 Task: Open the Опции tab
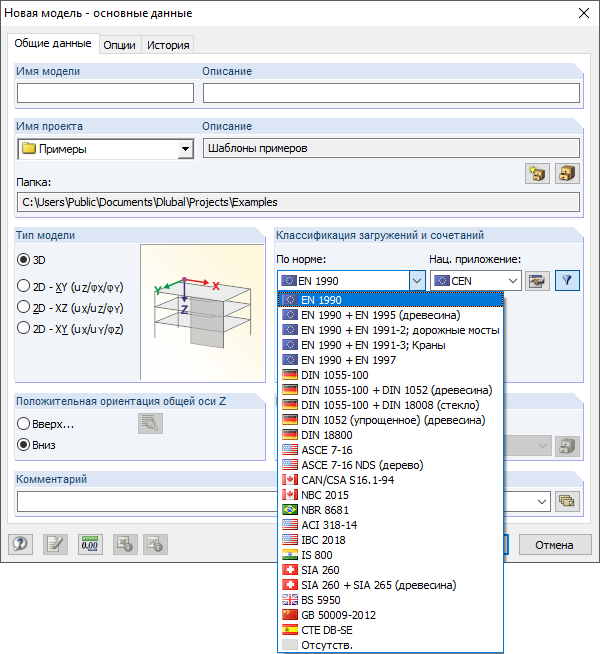[120, 45]
